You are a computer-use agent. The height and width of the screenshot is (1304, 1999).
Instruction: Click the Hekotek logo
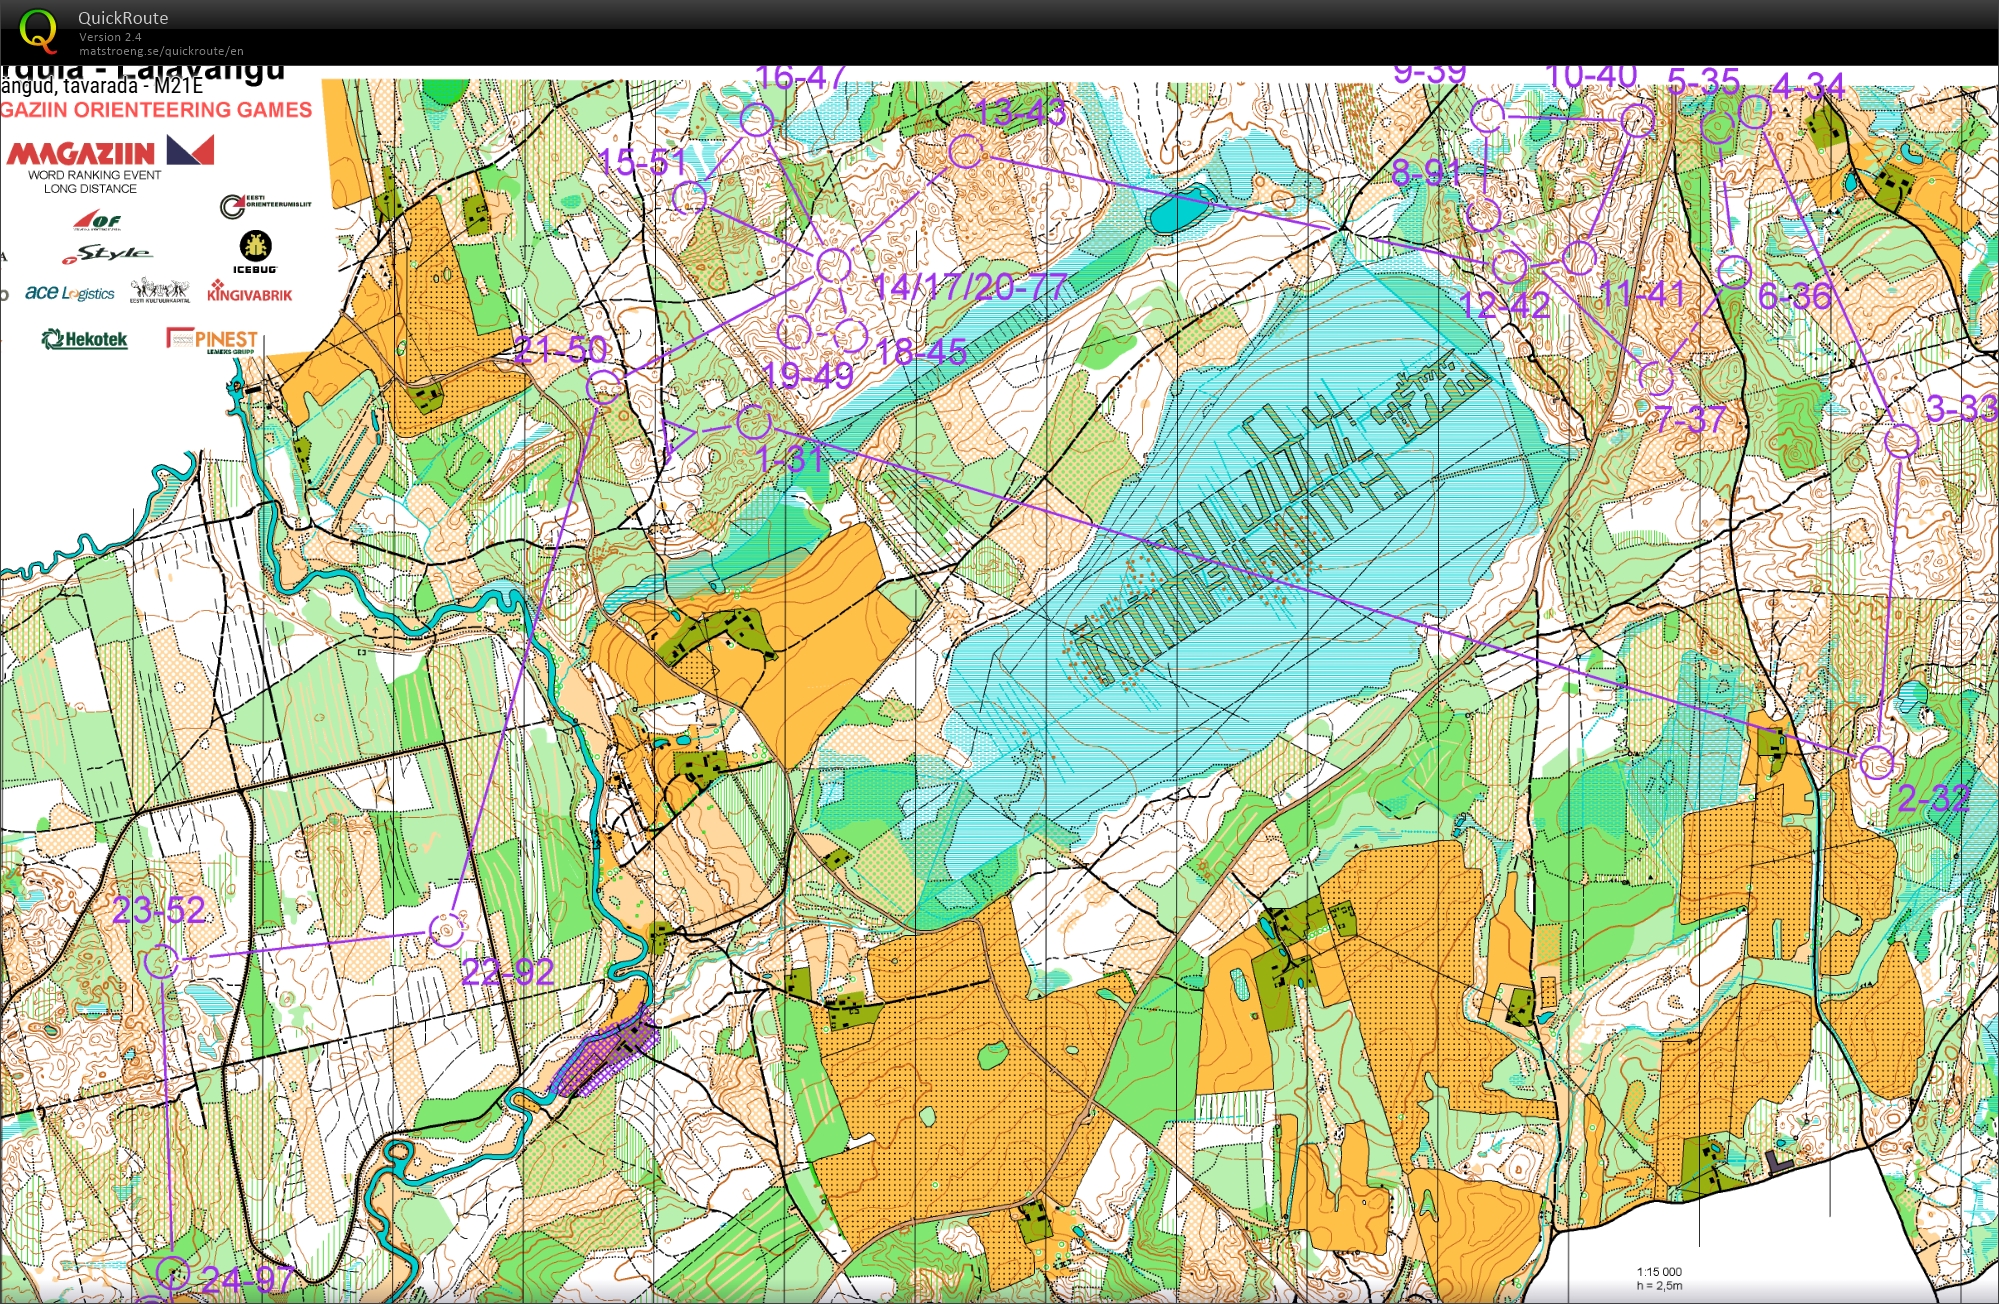coord(85,340)
